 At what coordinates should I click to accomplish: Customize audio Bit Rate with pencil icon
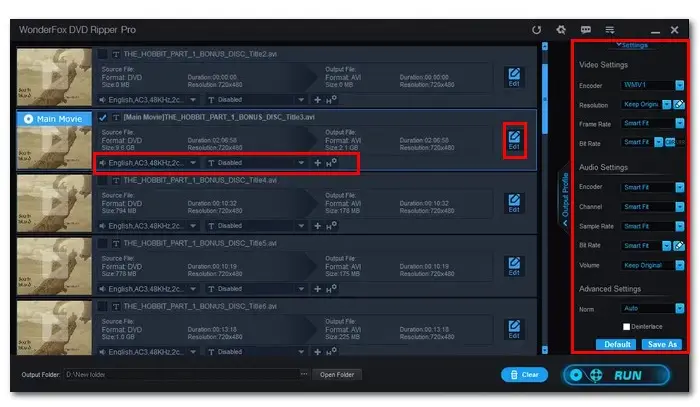[x=679, y=245]
